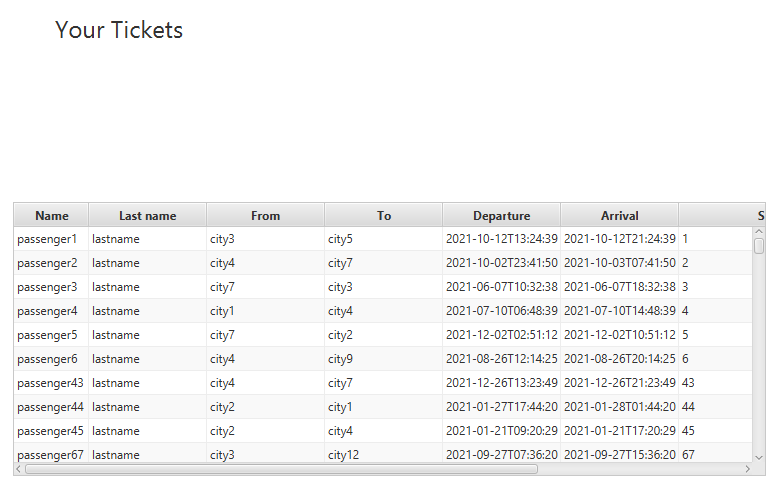Select passenger67 in the last row
This screenshot has height=491, width=775.
[x=50, y=455]
